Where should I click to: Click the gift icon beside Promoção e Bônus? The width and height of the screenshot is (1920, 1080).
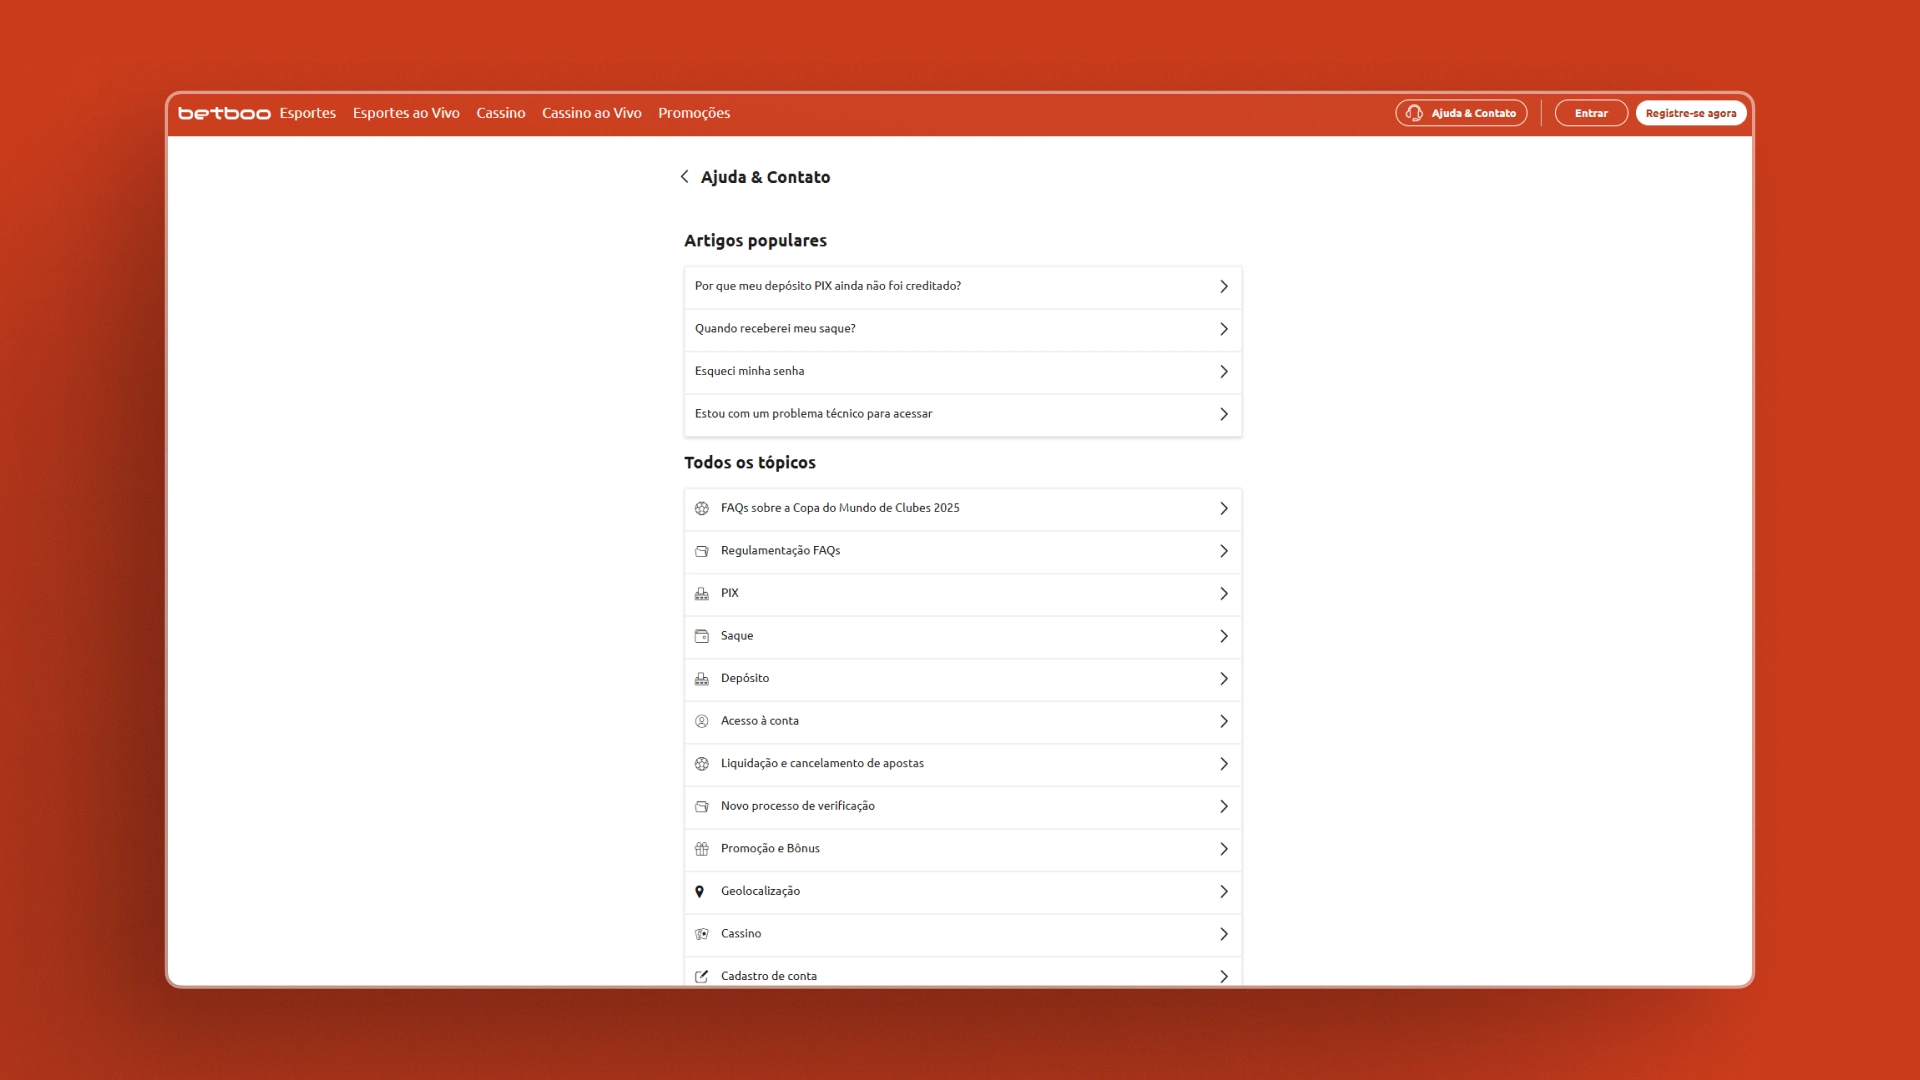click(703, 849)
